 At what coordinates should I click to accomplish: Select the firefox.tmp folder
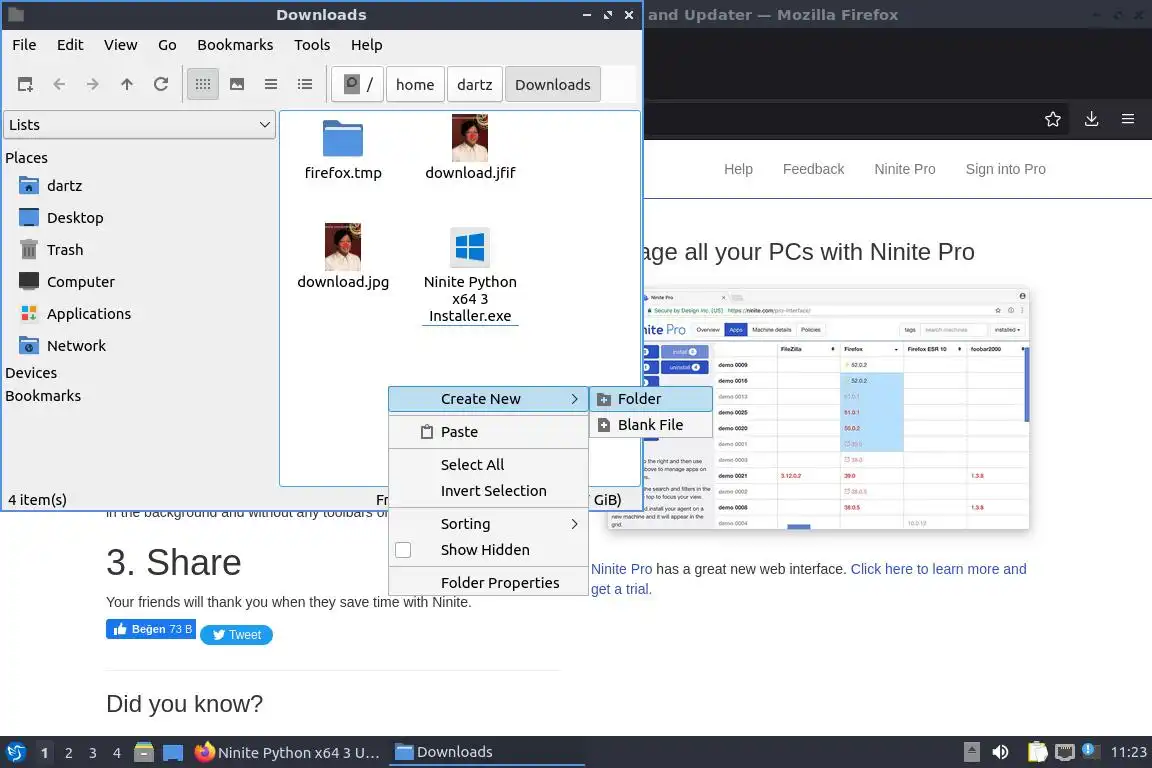pos(343,150)
